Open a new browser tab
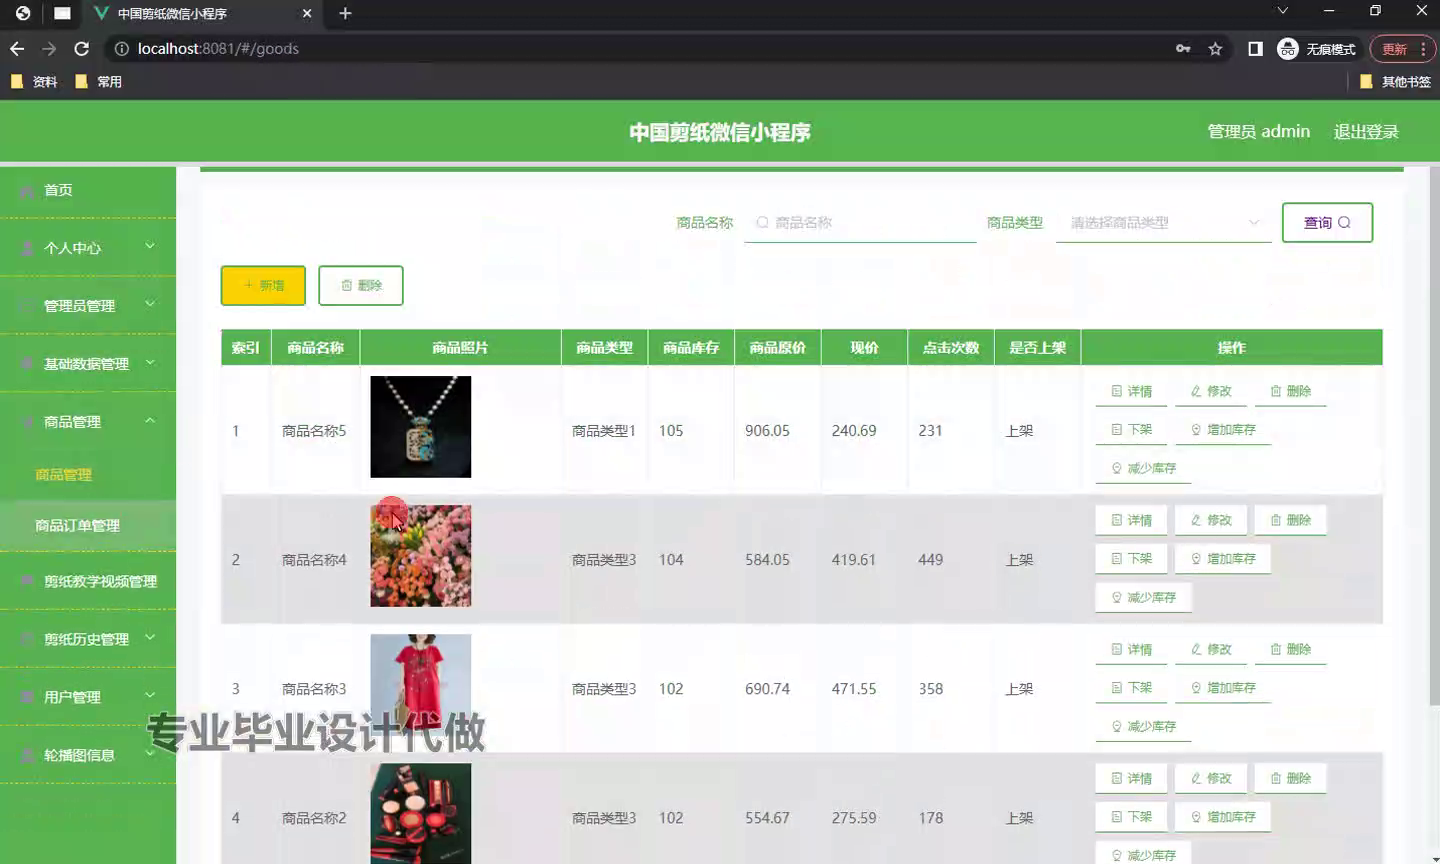Viewport: 1440px width, 864px height. pyautogui.click(x=345, y=13)
